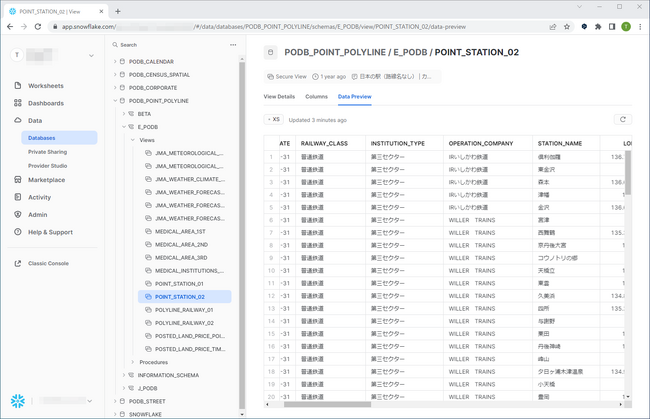Image resolution: width=650 pixels, height=419 pixels.
Task: Open Provider Studio under Data
Action: pos(47,166)
